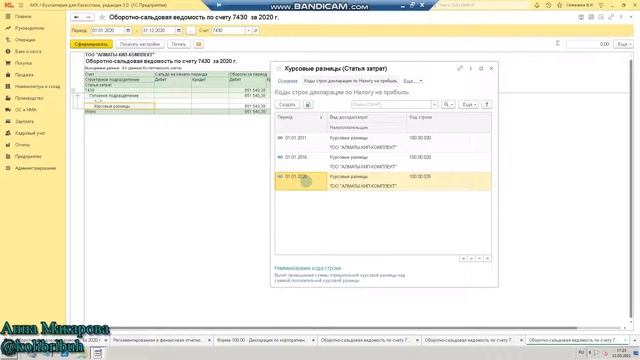This screenshot has height=360, width=640.
Task: Click code 100.00.035 in highlighted row
Action: click(x=420, y=177)
